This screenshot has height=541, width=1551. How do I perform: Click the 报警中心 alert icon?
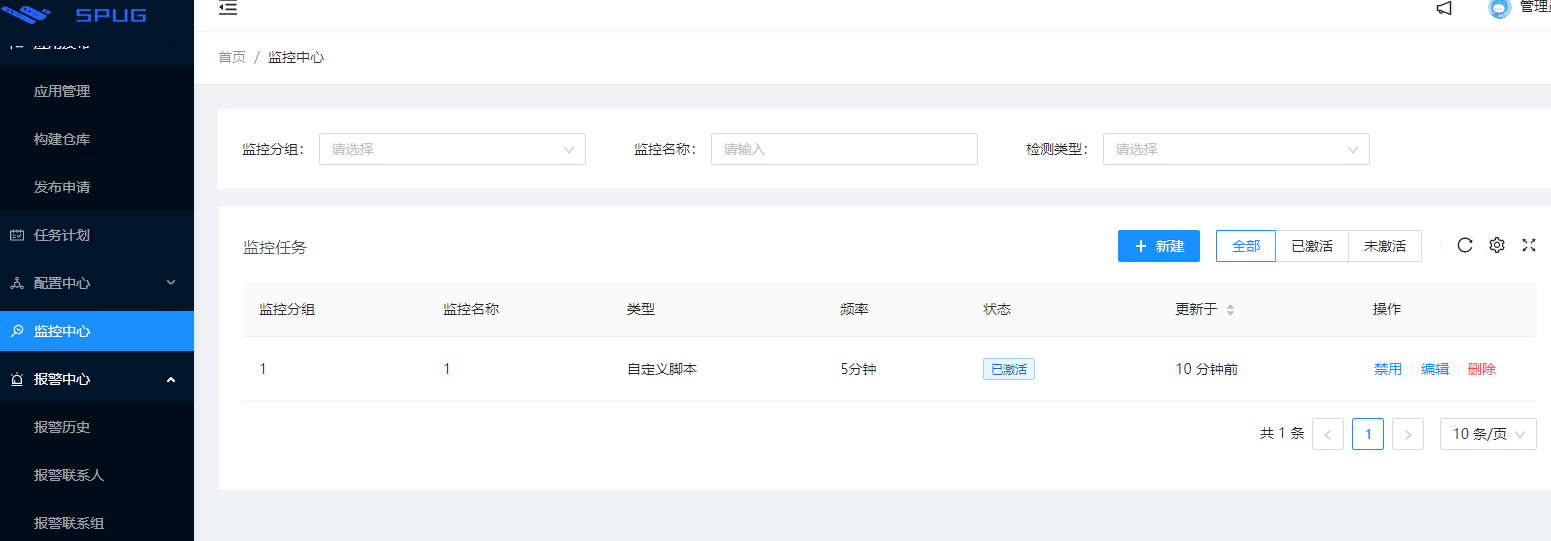[17, 379]
